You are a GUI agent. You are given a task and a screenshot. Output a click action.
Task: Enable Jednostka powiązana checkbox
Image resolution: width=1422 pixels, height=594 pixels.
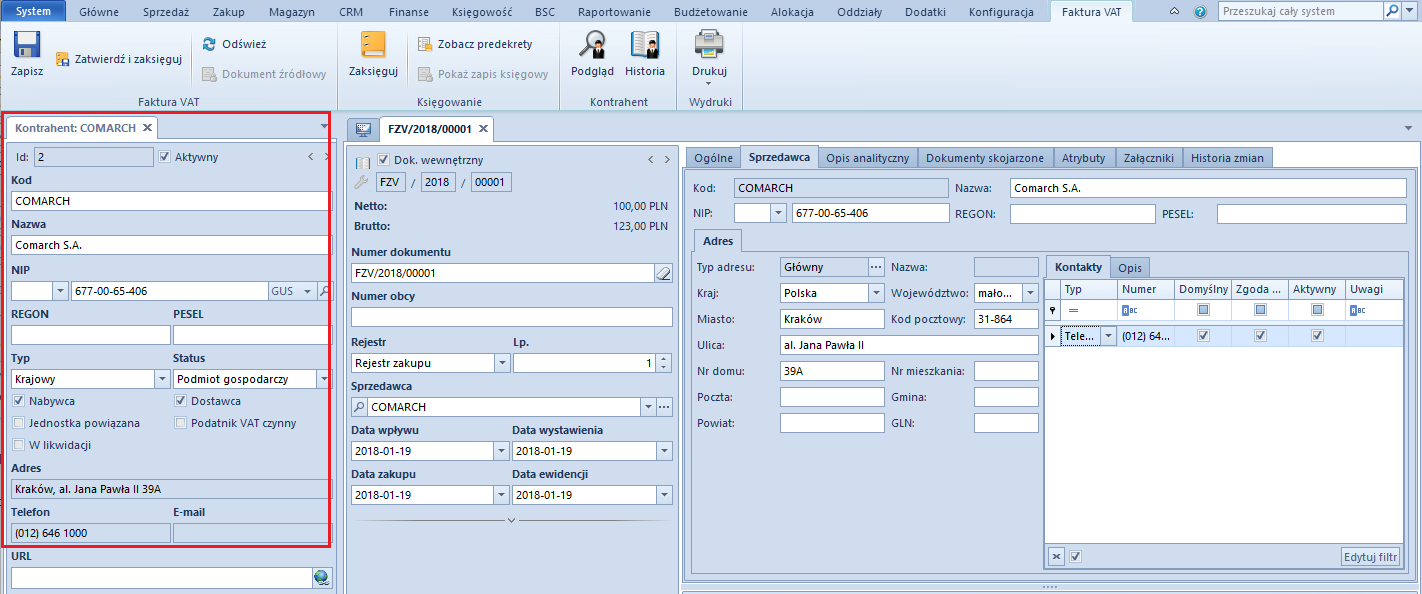[19, 423]
